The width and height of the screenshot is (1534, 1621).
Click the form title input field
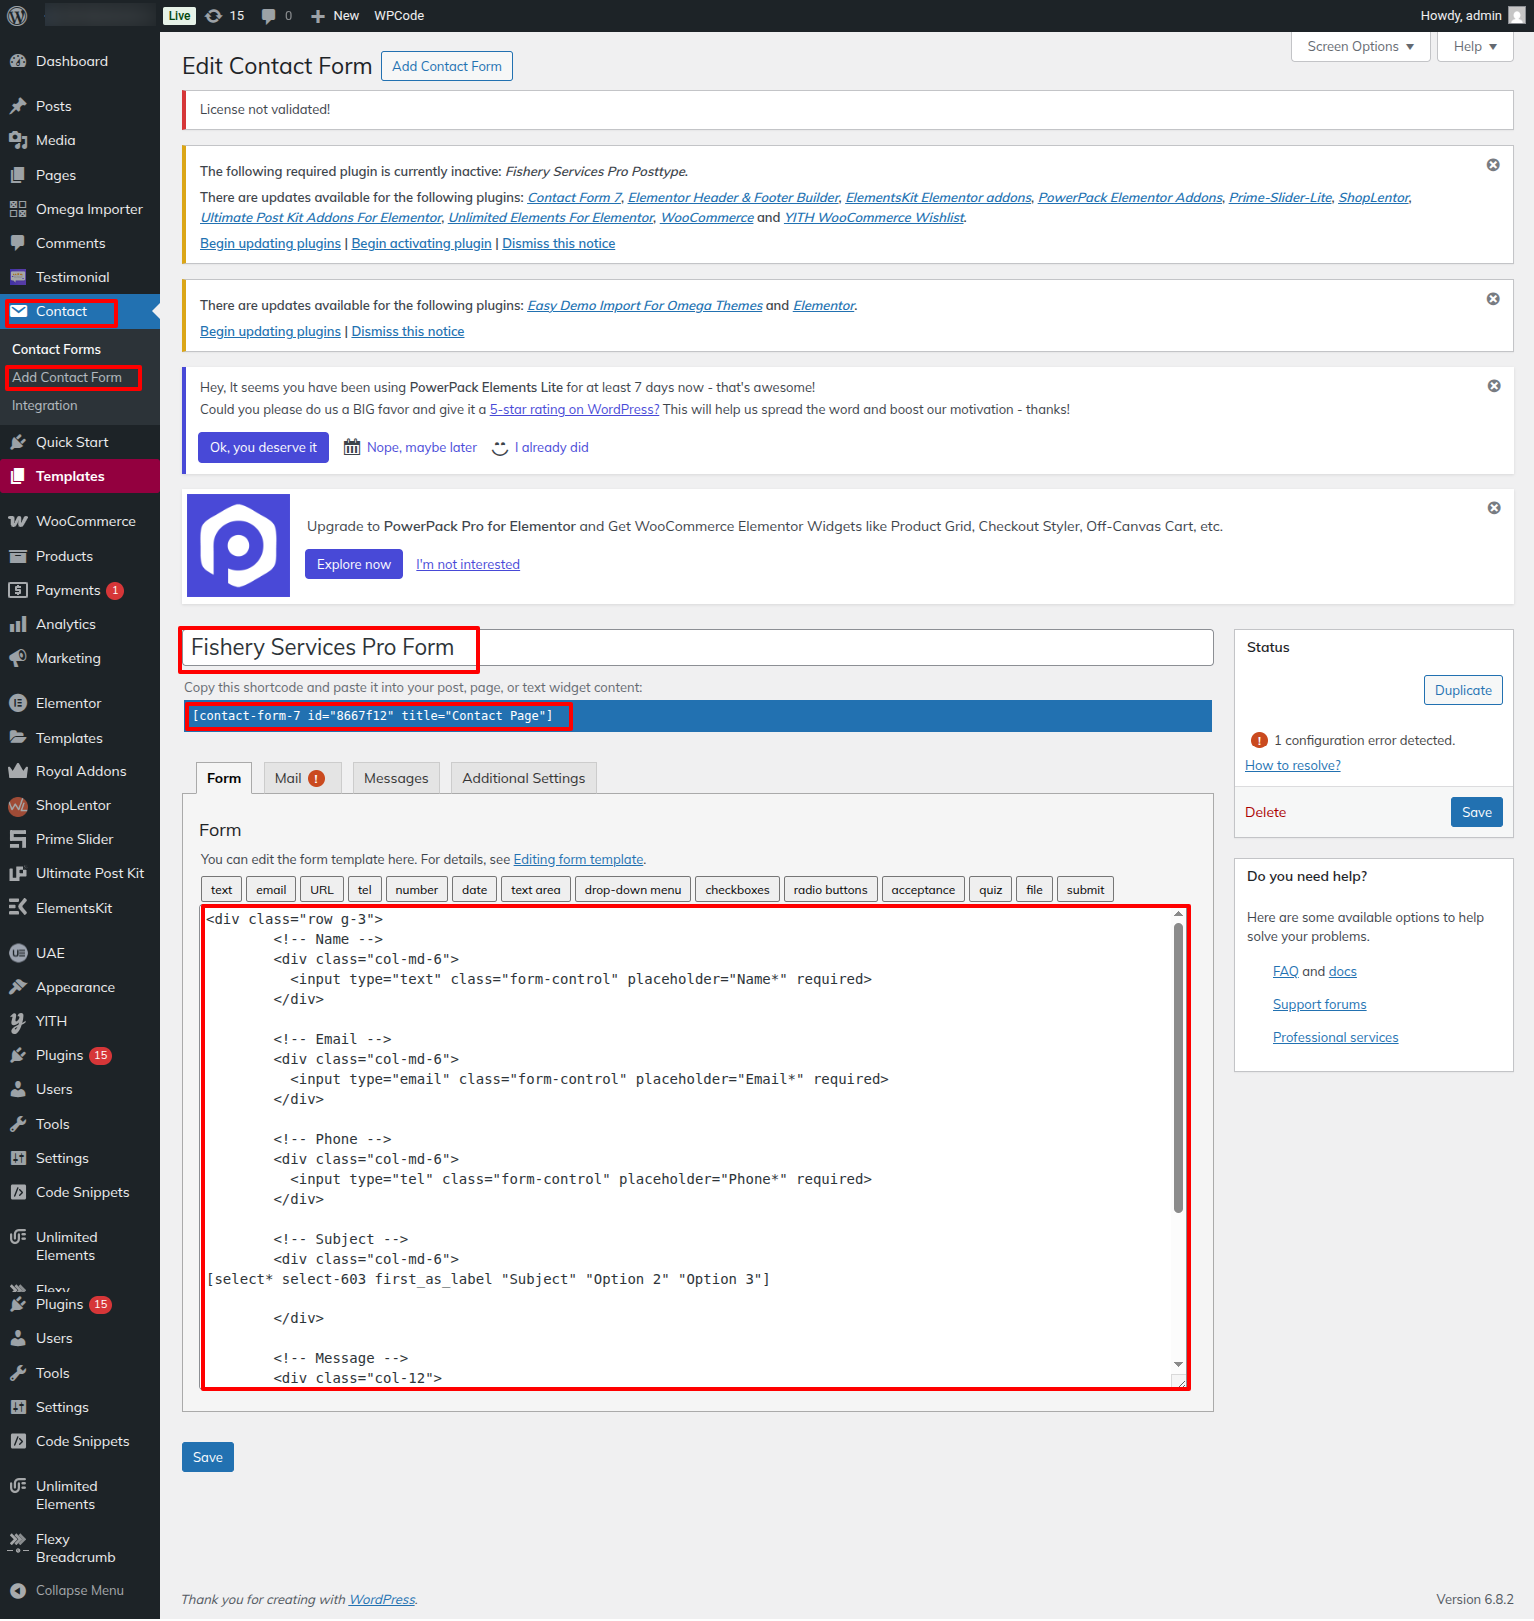840,648
